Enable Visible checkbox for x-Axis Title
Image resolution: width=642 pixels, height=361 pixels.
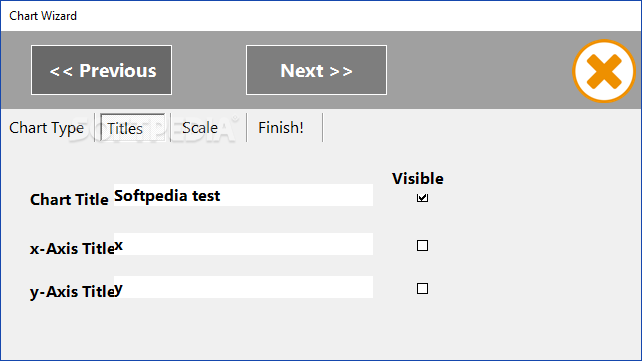tap(422, 246)
